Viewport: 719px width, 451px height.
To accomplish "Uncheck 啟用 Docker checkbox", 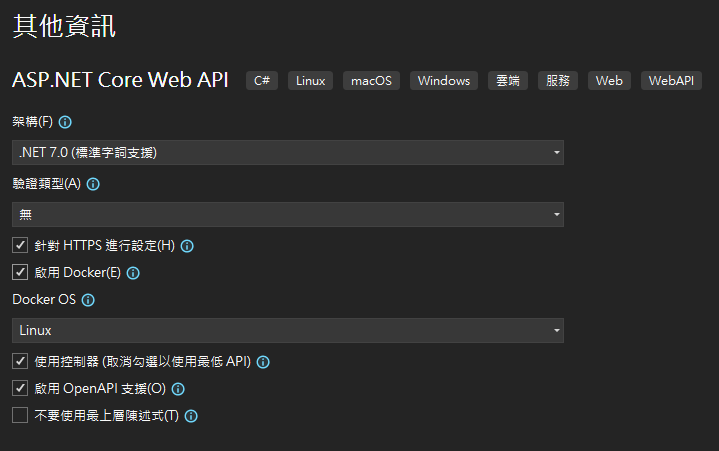I will pos(20,272).
